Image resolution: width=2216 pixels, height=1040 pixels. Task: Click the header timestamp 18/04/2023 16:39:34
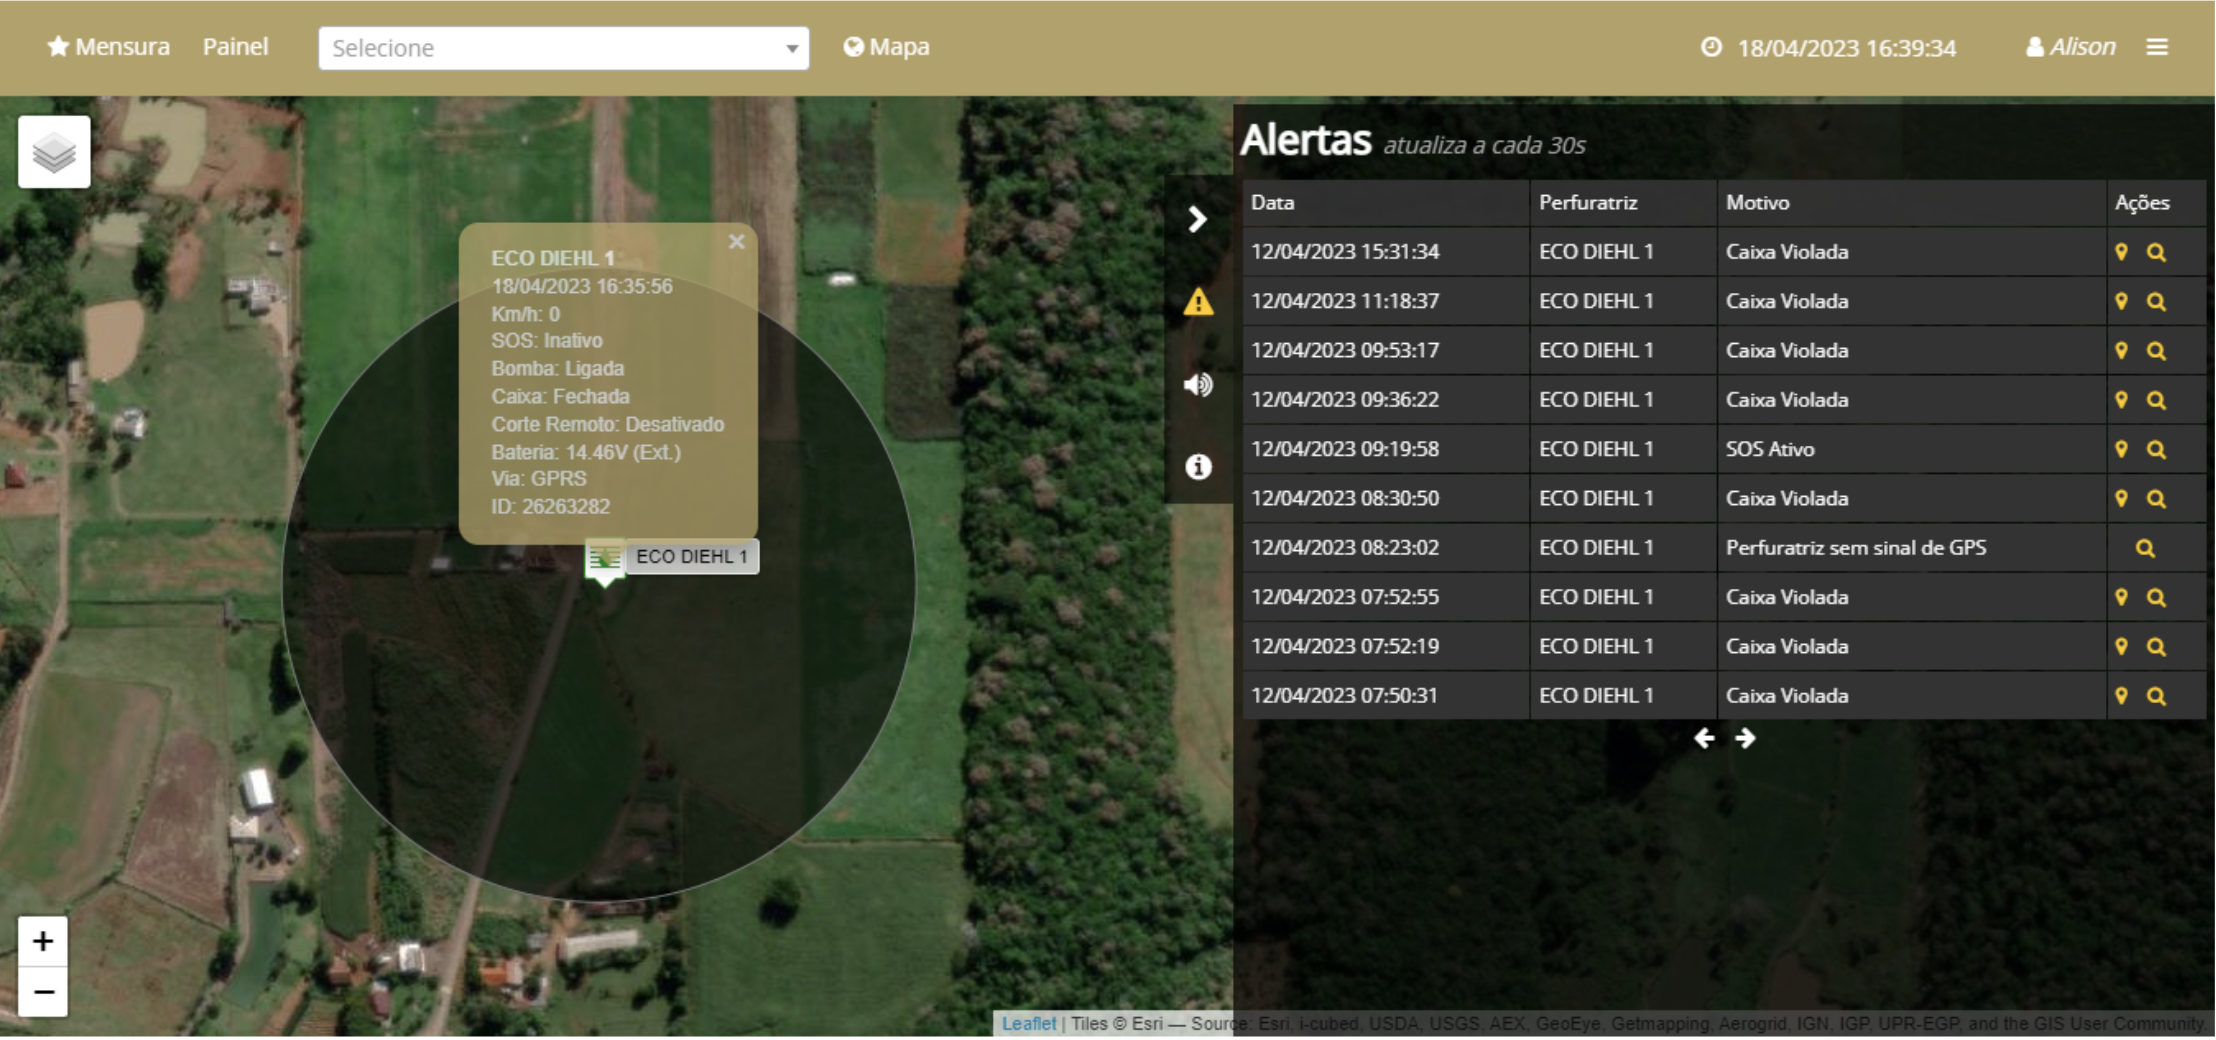coord(1847,48)
